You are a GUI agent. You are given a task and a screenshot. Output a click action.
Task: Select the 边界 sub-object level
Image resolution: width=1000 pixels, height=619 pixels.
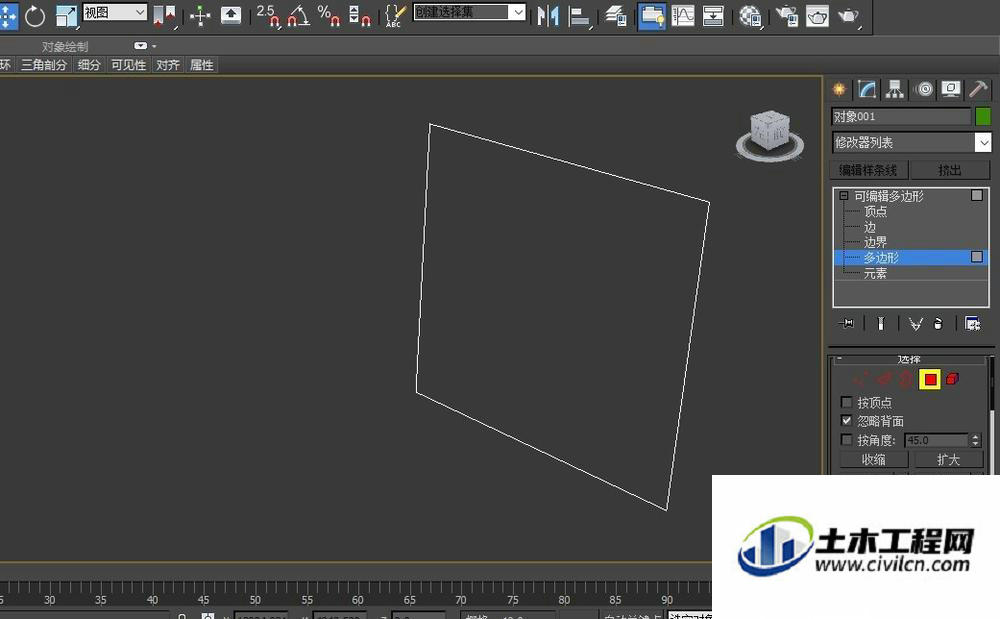coord(875,242)
